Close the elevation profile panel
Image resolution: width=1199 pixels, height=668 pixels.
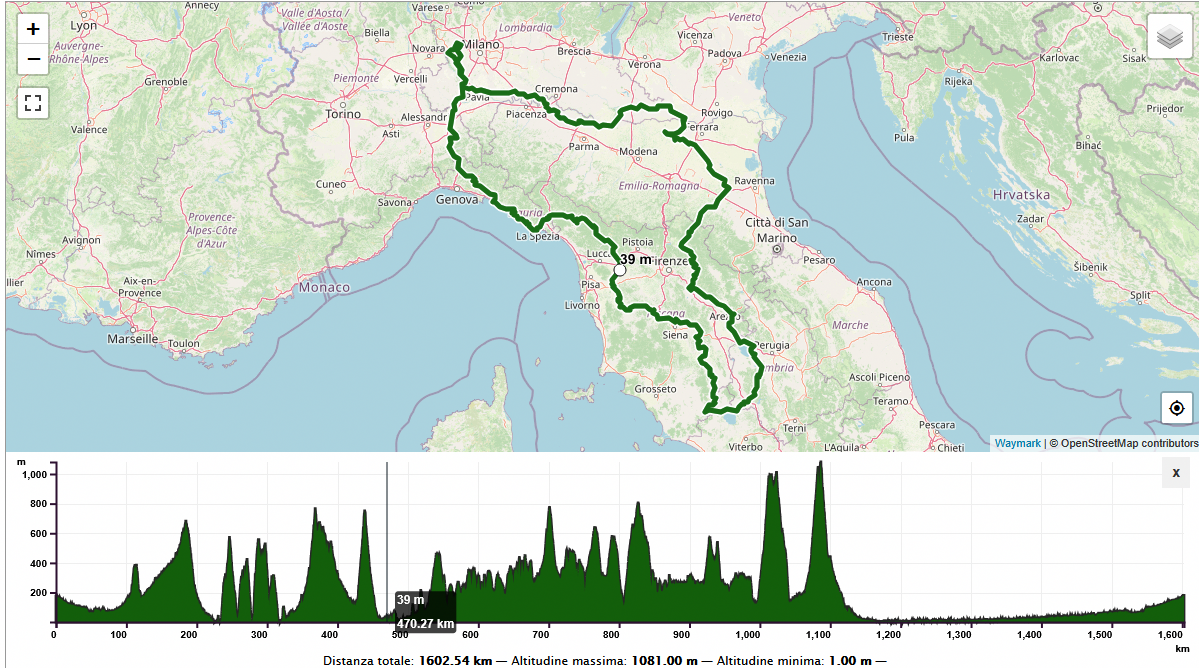tap(1175, 474)
